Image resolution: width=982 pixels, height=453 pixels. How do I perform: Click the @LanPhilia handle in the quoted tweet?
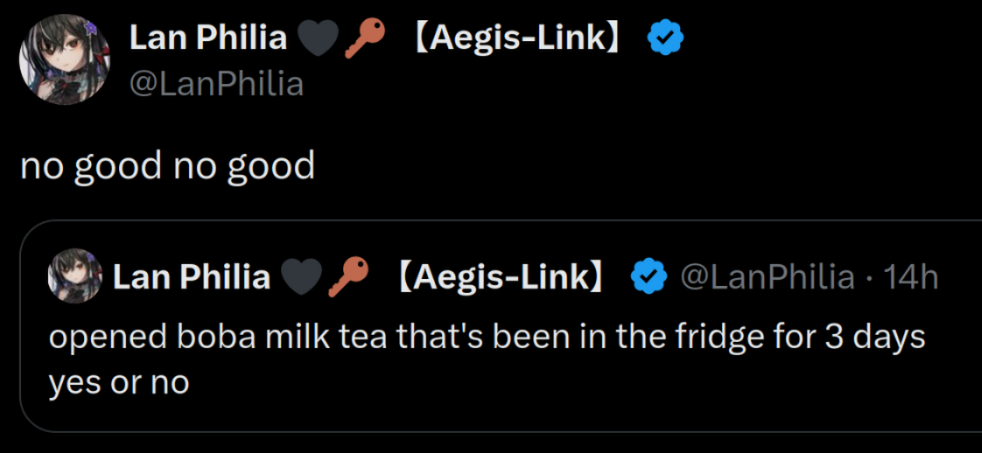tap(767, 276)
